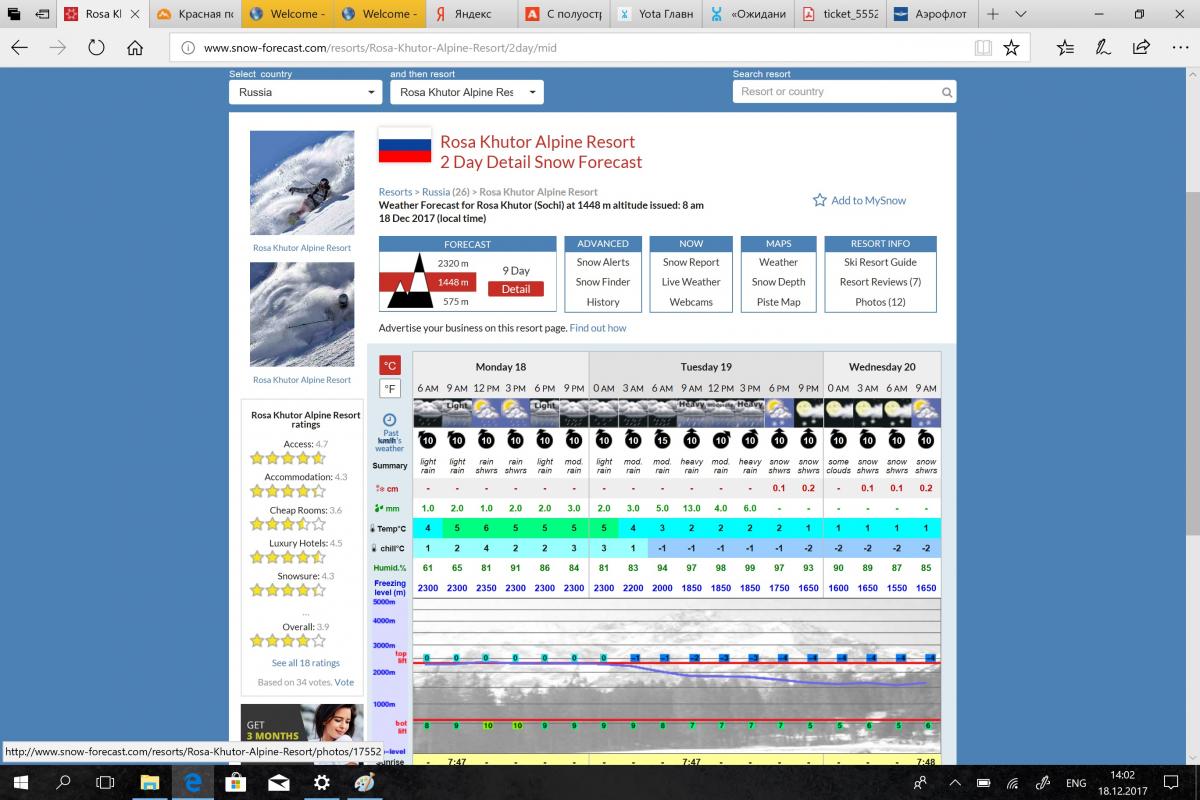
Task: Select the 2320 m elevation forecast
Action: pyautogui.click(x=453, y=263)
